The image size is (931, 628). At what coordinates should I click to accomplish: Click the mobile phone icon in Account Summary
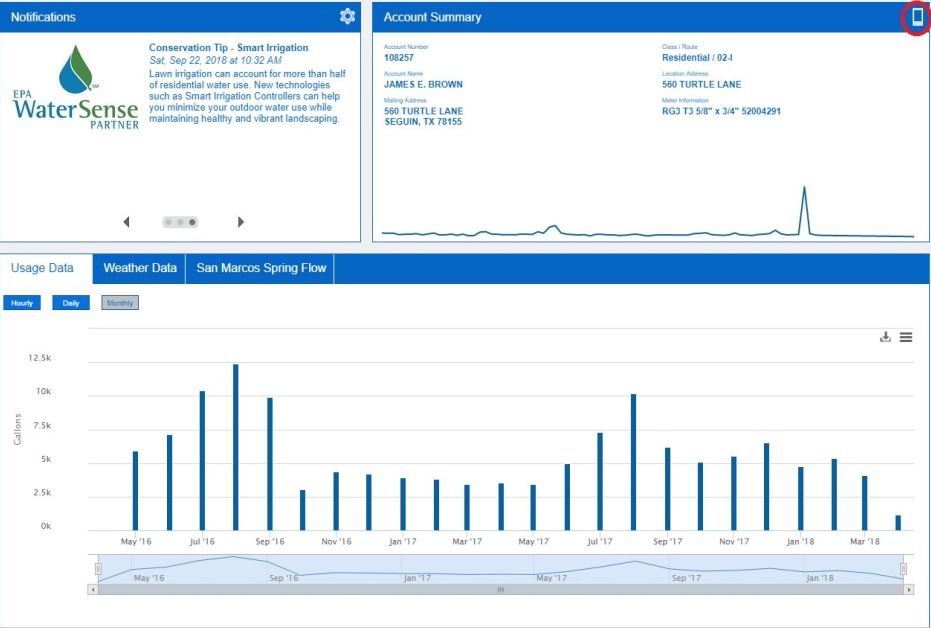click(917, 17)
